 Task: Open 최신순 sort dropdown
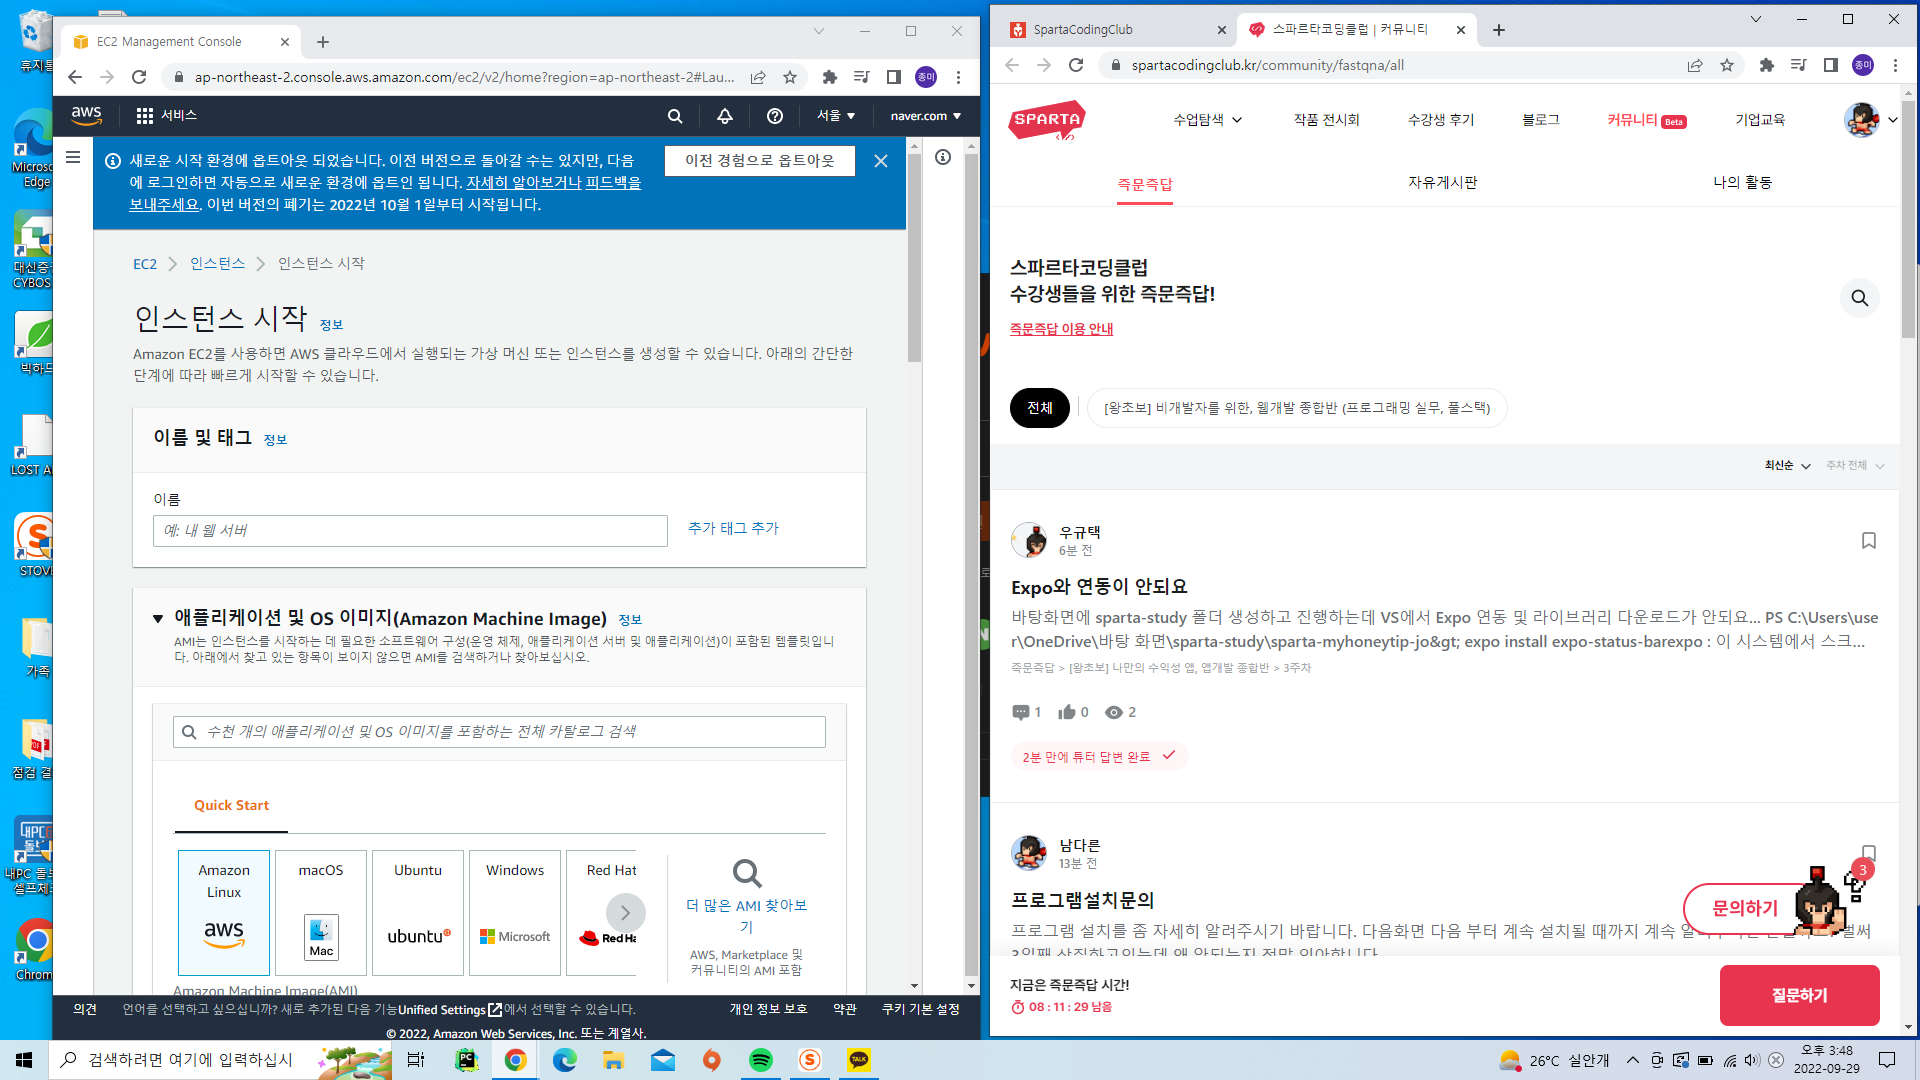pos(1787,466)
